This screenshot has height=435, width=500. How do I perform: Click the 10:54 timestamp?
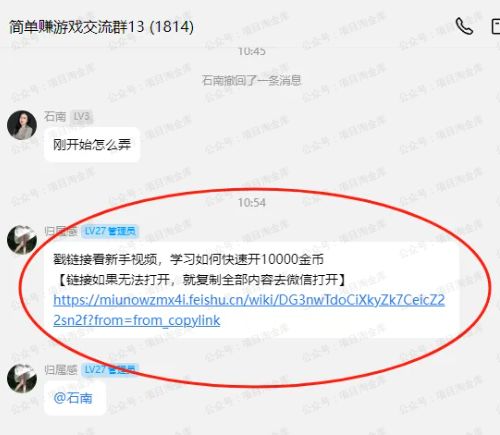(x=251, y=202)
